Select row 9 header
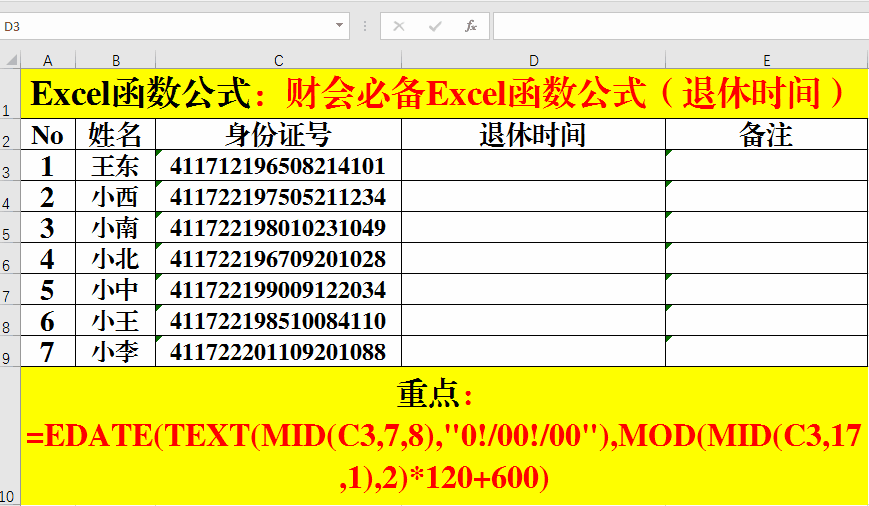The width and height of the screenshot is (869, 506). 10,351
